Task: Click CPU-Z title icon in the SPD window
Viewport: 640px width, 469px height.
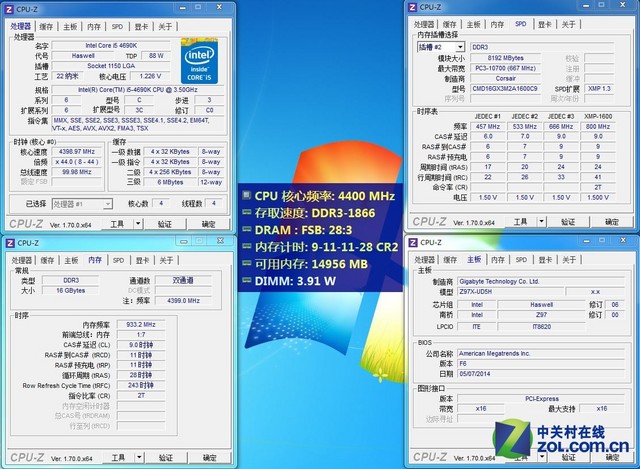Action: [x=412, y=7]
